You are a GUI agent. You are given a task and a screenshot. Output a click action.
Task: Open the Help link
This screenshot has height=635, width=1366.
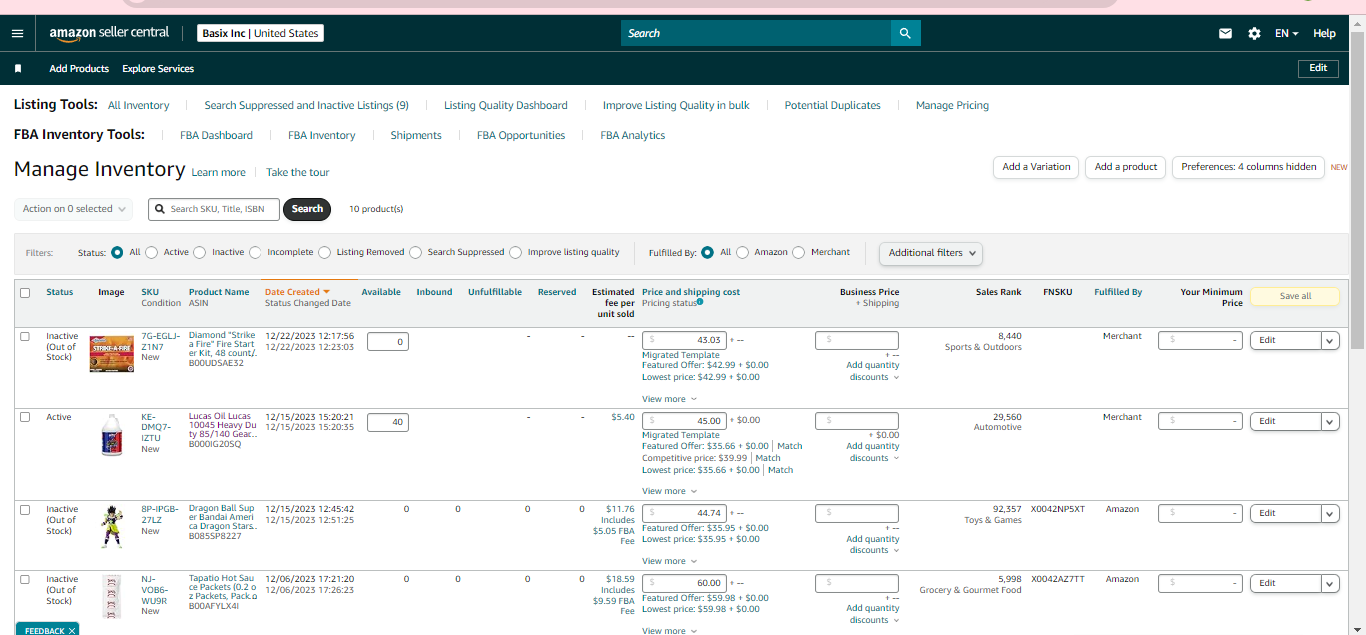(x=1324, y=33)
